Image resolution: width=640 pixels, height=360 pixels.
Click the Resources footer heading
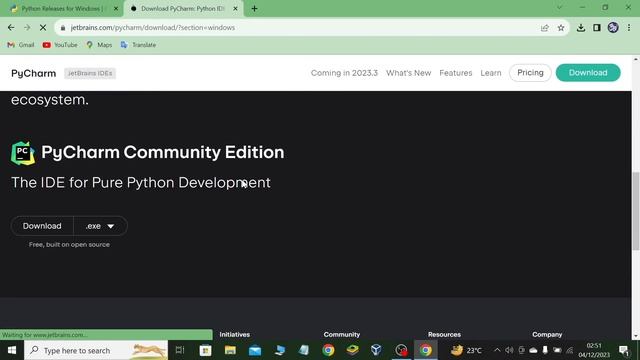point(444,334)
